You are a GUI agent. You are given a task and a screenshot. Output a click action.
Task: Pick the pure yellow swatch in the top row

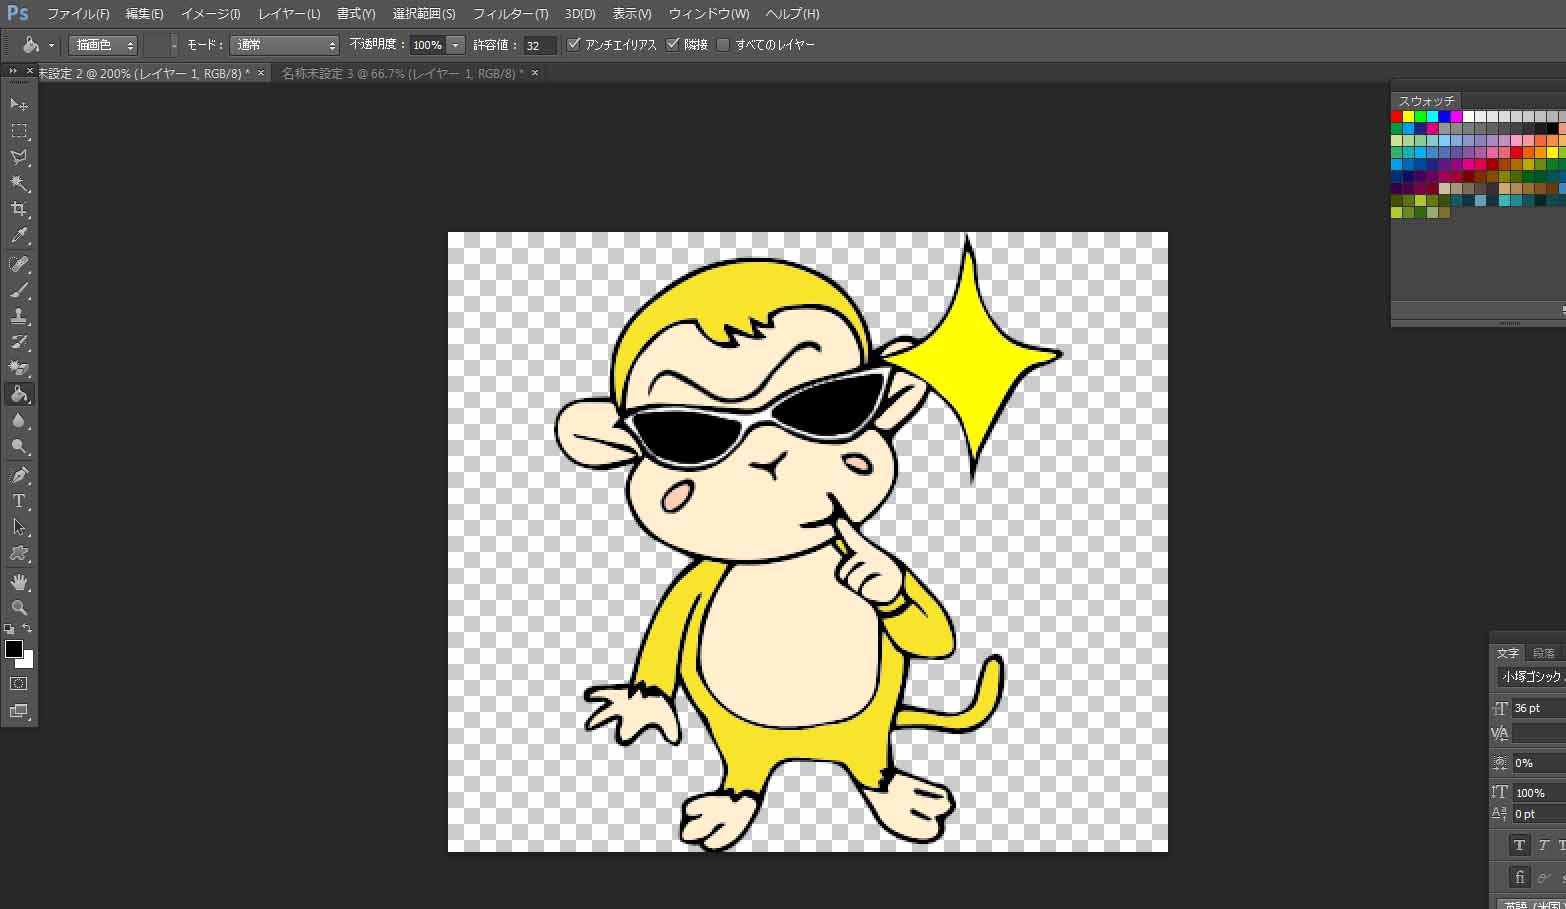tap(1409, 117)
